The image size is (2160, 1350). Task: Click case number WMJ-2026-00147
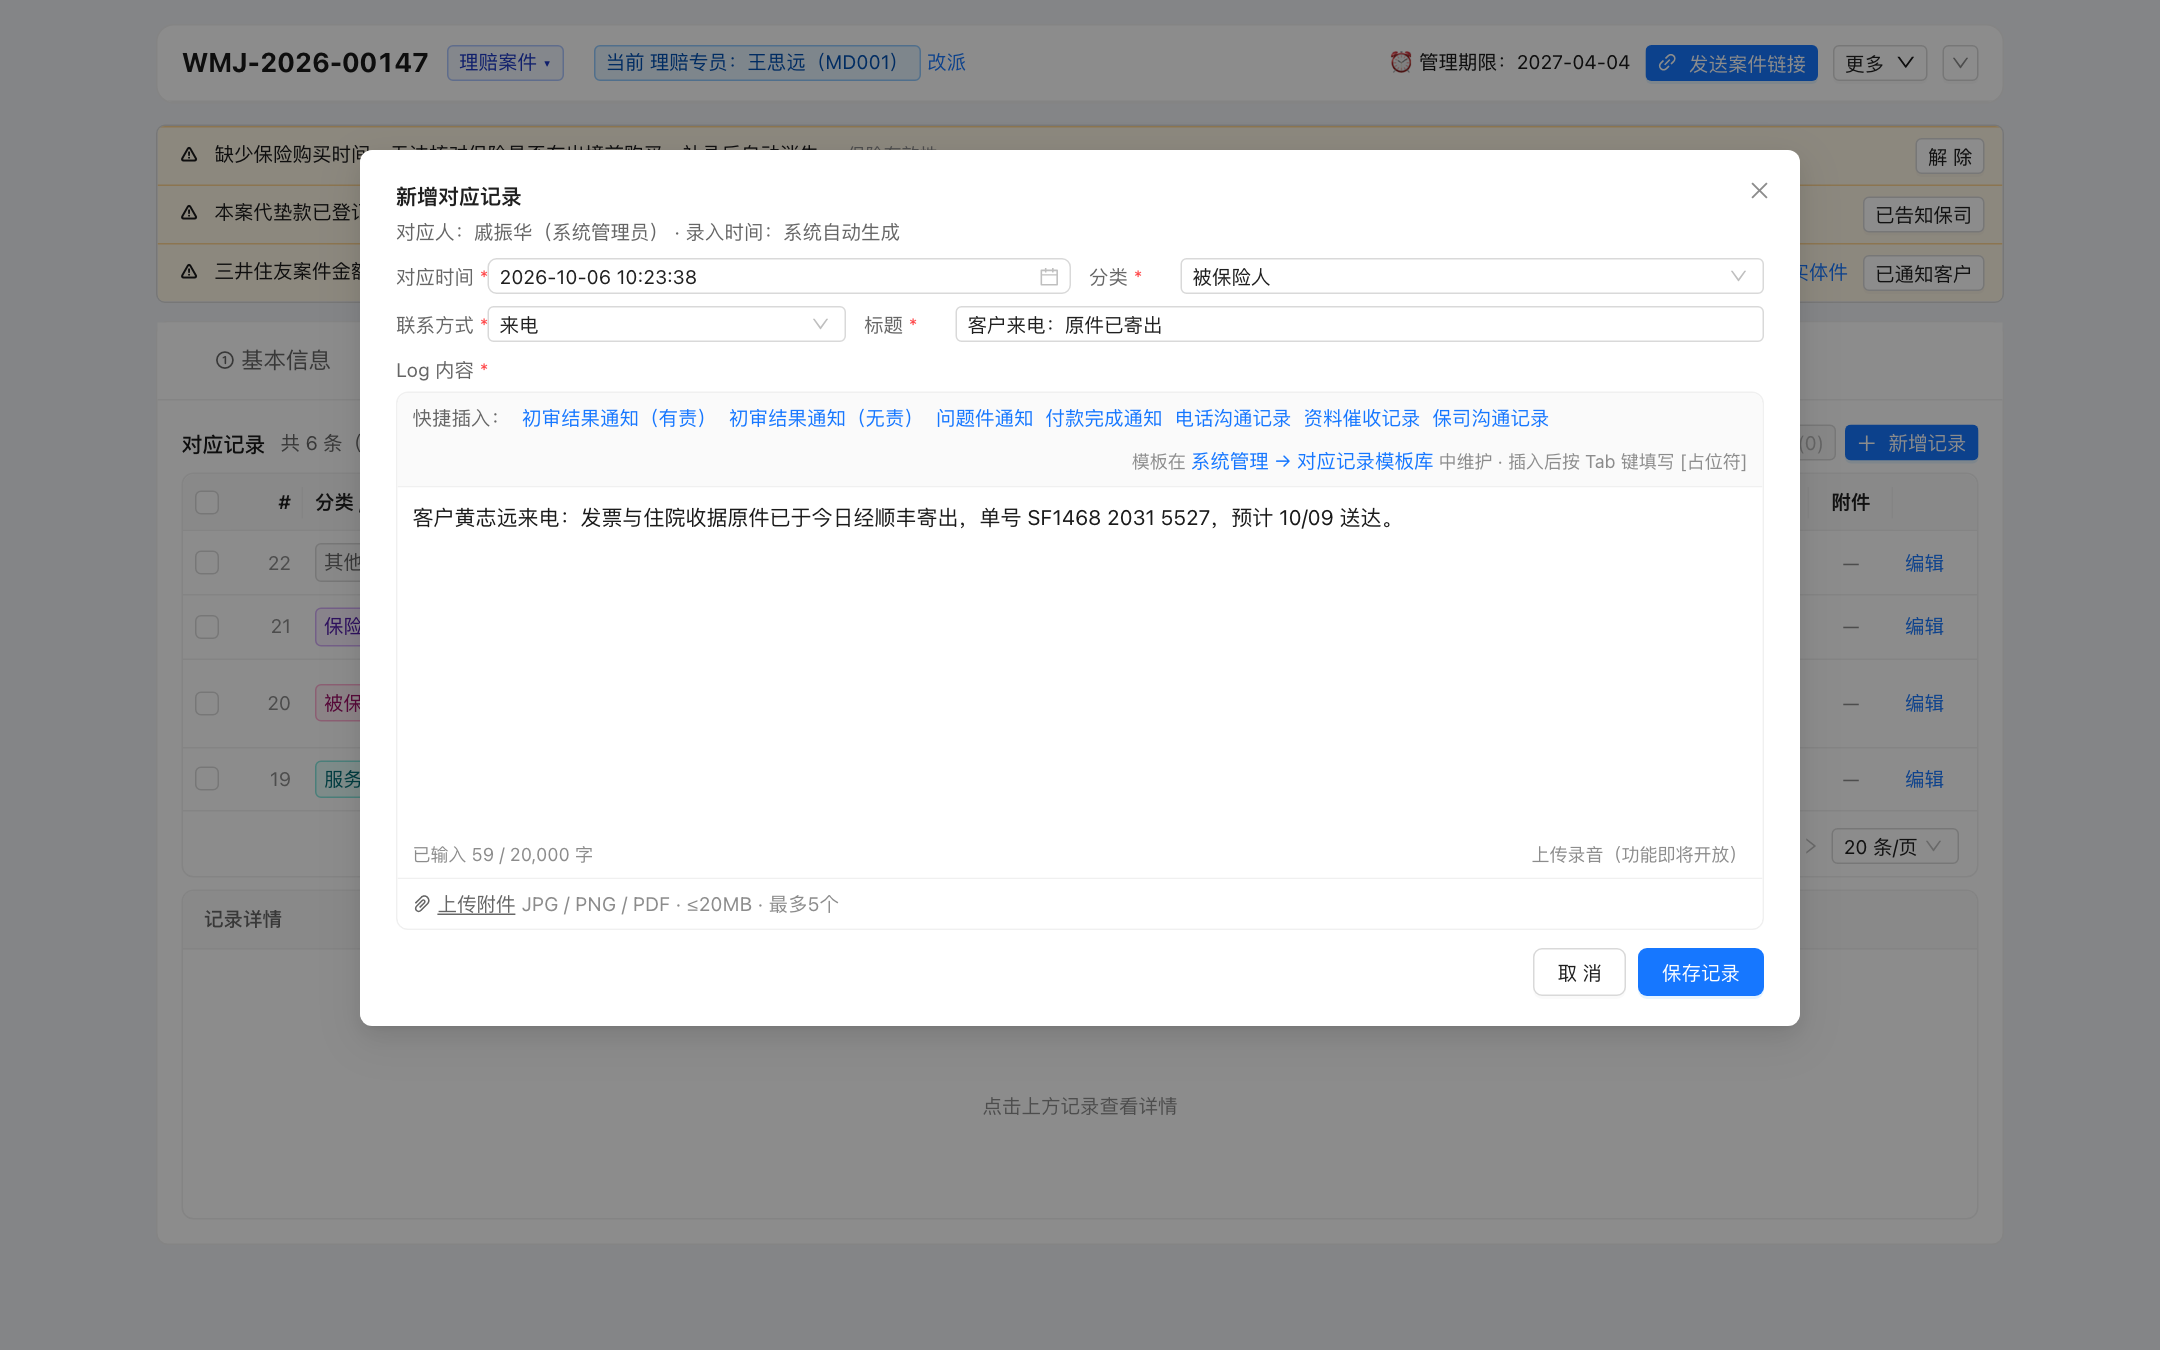coord(305,63)
